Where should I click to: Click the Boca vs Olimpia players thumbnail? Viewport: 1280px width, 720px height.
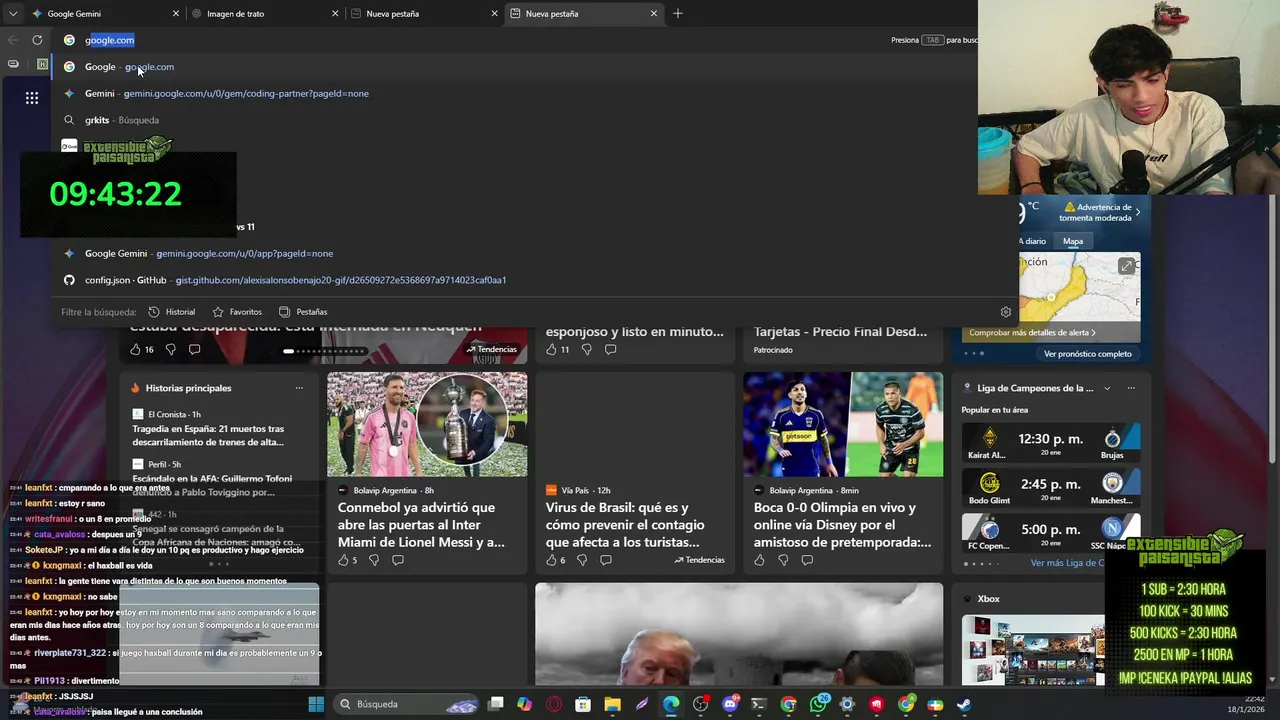843,424
